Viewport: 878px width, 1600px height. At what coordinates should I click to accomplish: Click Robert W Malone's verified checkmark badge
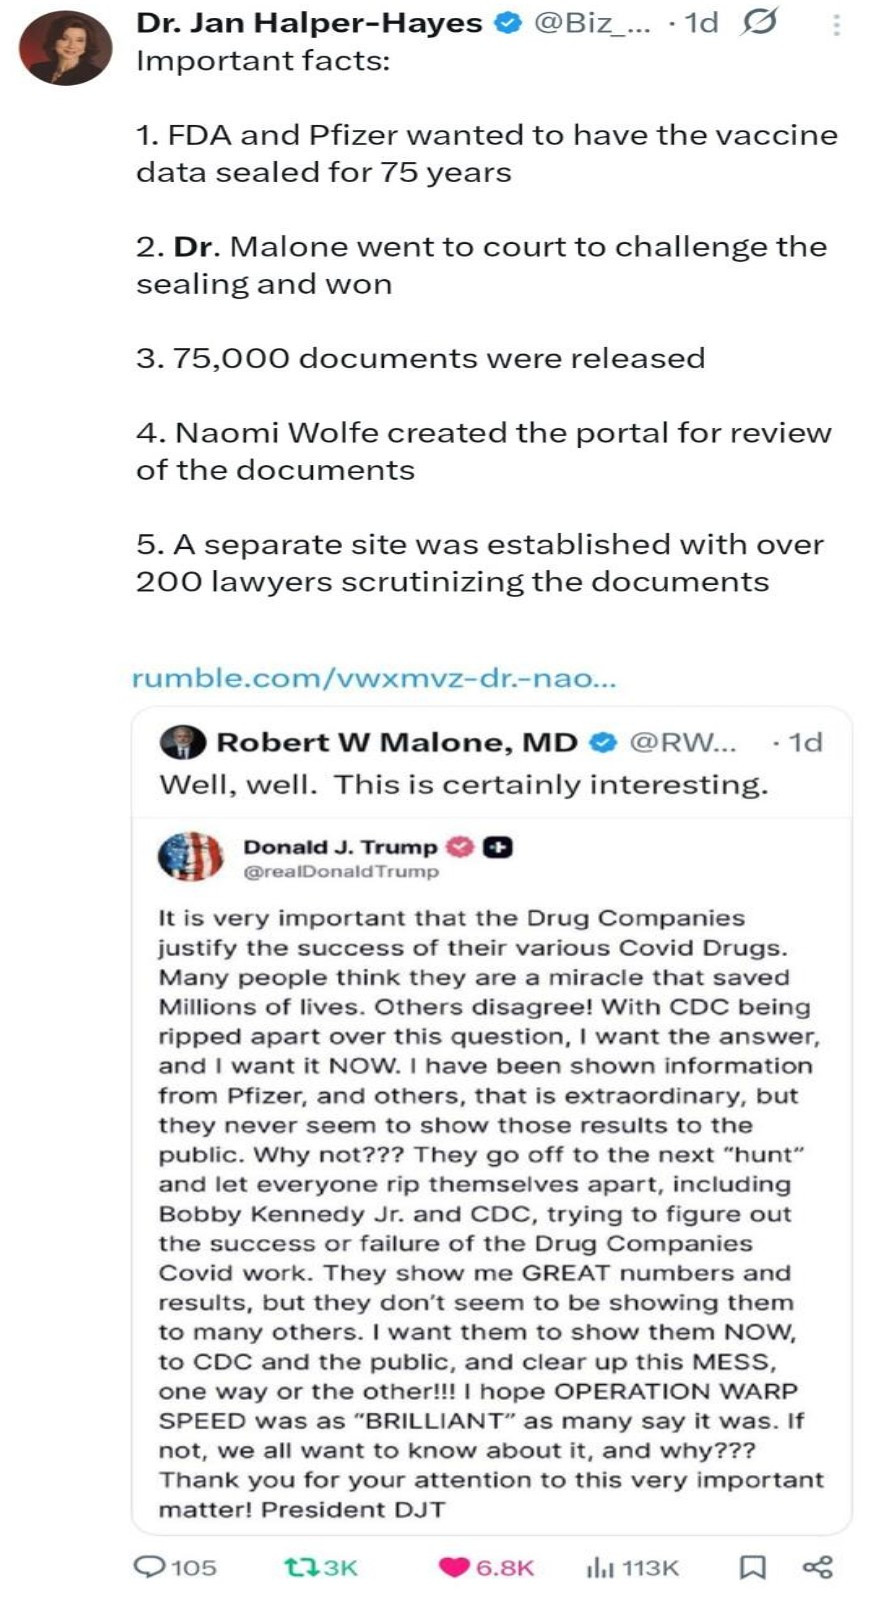pos(603,742)
